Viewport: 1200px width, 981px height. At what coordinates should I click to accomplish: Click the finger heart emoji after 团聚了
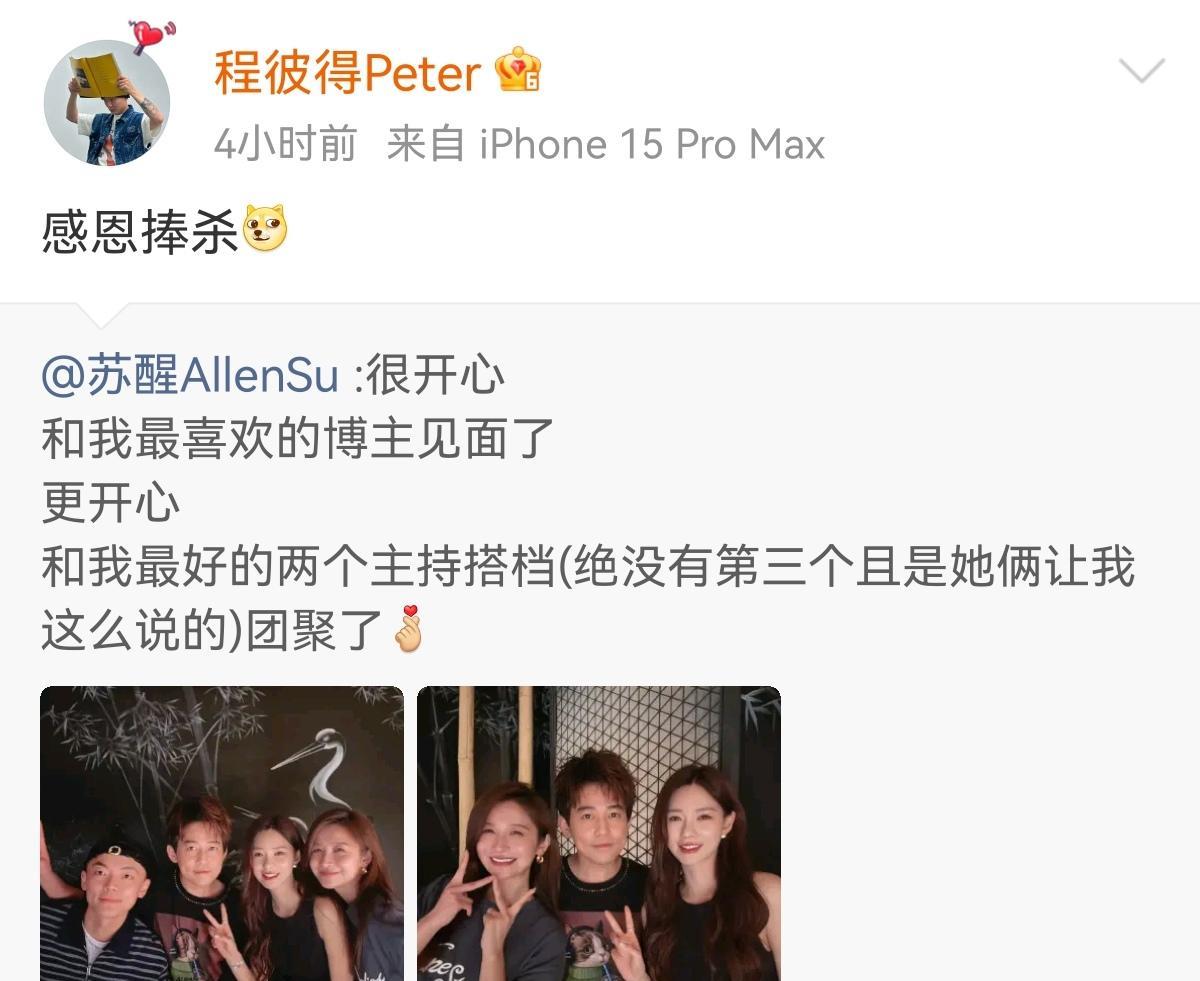(408, 629)
